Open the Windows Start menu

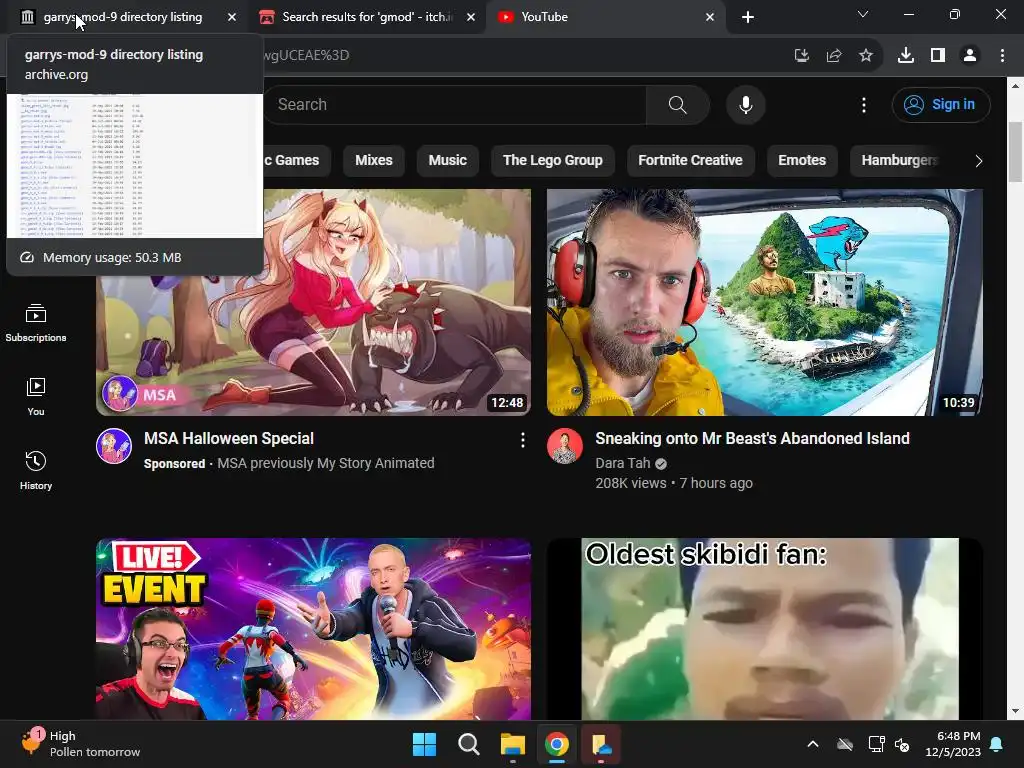coord(424,744)
